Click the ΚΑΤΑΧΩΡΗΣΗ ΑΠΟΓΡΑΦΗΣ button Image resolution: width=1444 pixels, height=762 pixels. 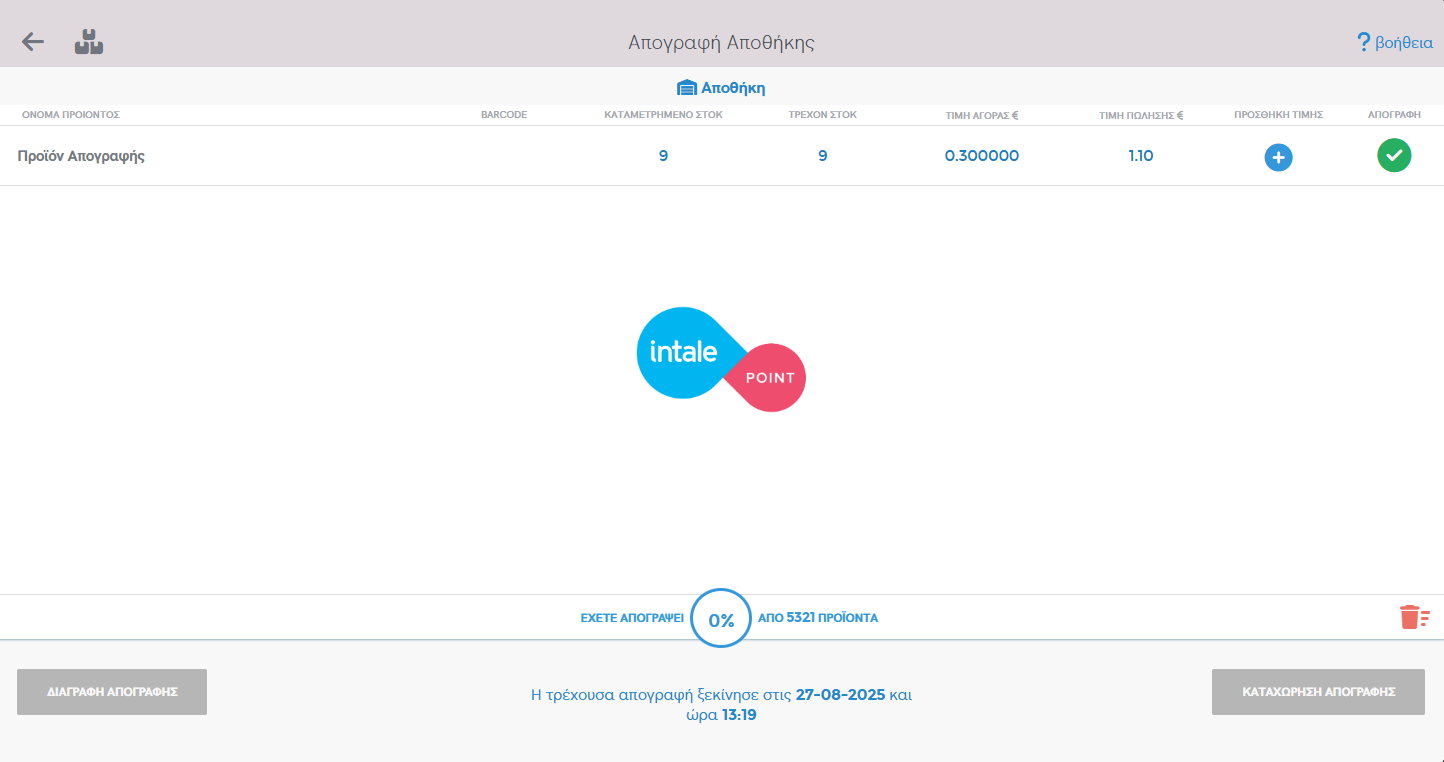coord(1318,692)
